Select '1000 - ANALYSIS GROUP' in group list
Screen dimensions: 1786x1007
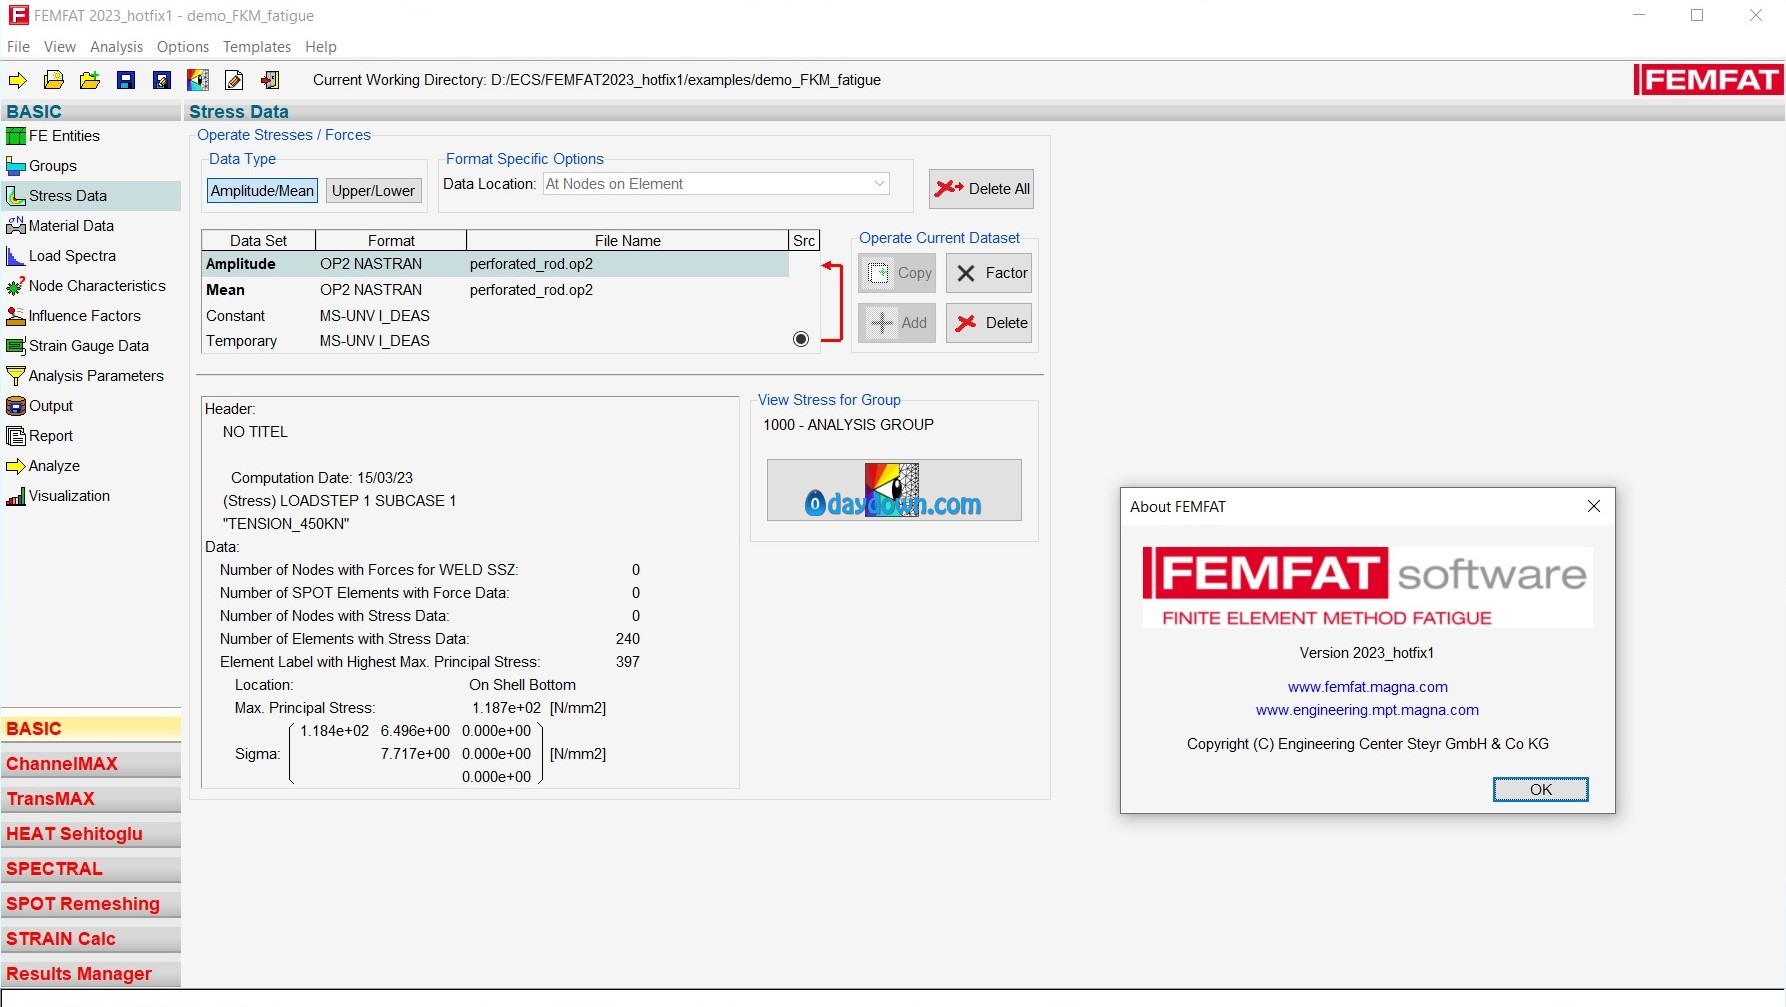tap(849, 425)
